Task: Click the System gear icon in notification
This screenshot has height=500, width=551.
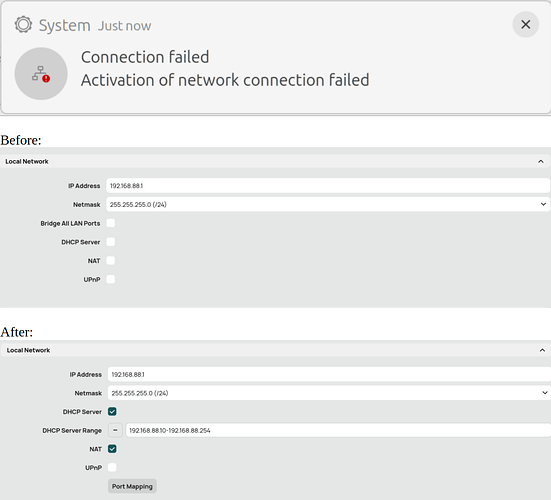Action: pyautogui.click(x=23, y=25)
